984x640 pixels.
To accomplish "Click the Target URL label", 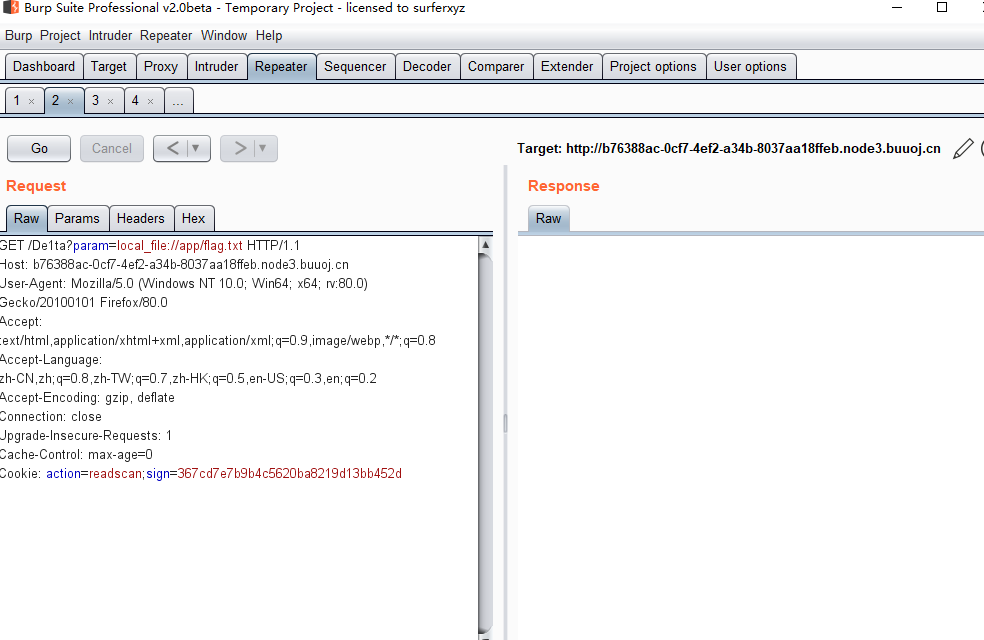I will 729,149.
